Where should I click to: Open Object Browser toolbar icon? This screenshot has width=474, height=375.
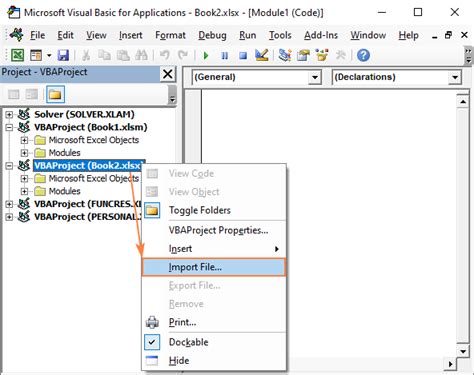(322, 55)
